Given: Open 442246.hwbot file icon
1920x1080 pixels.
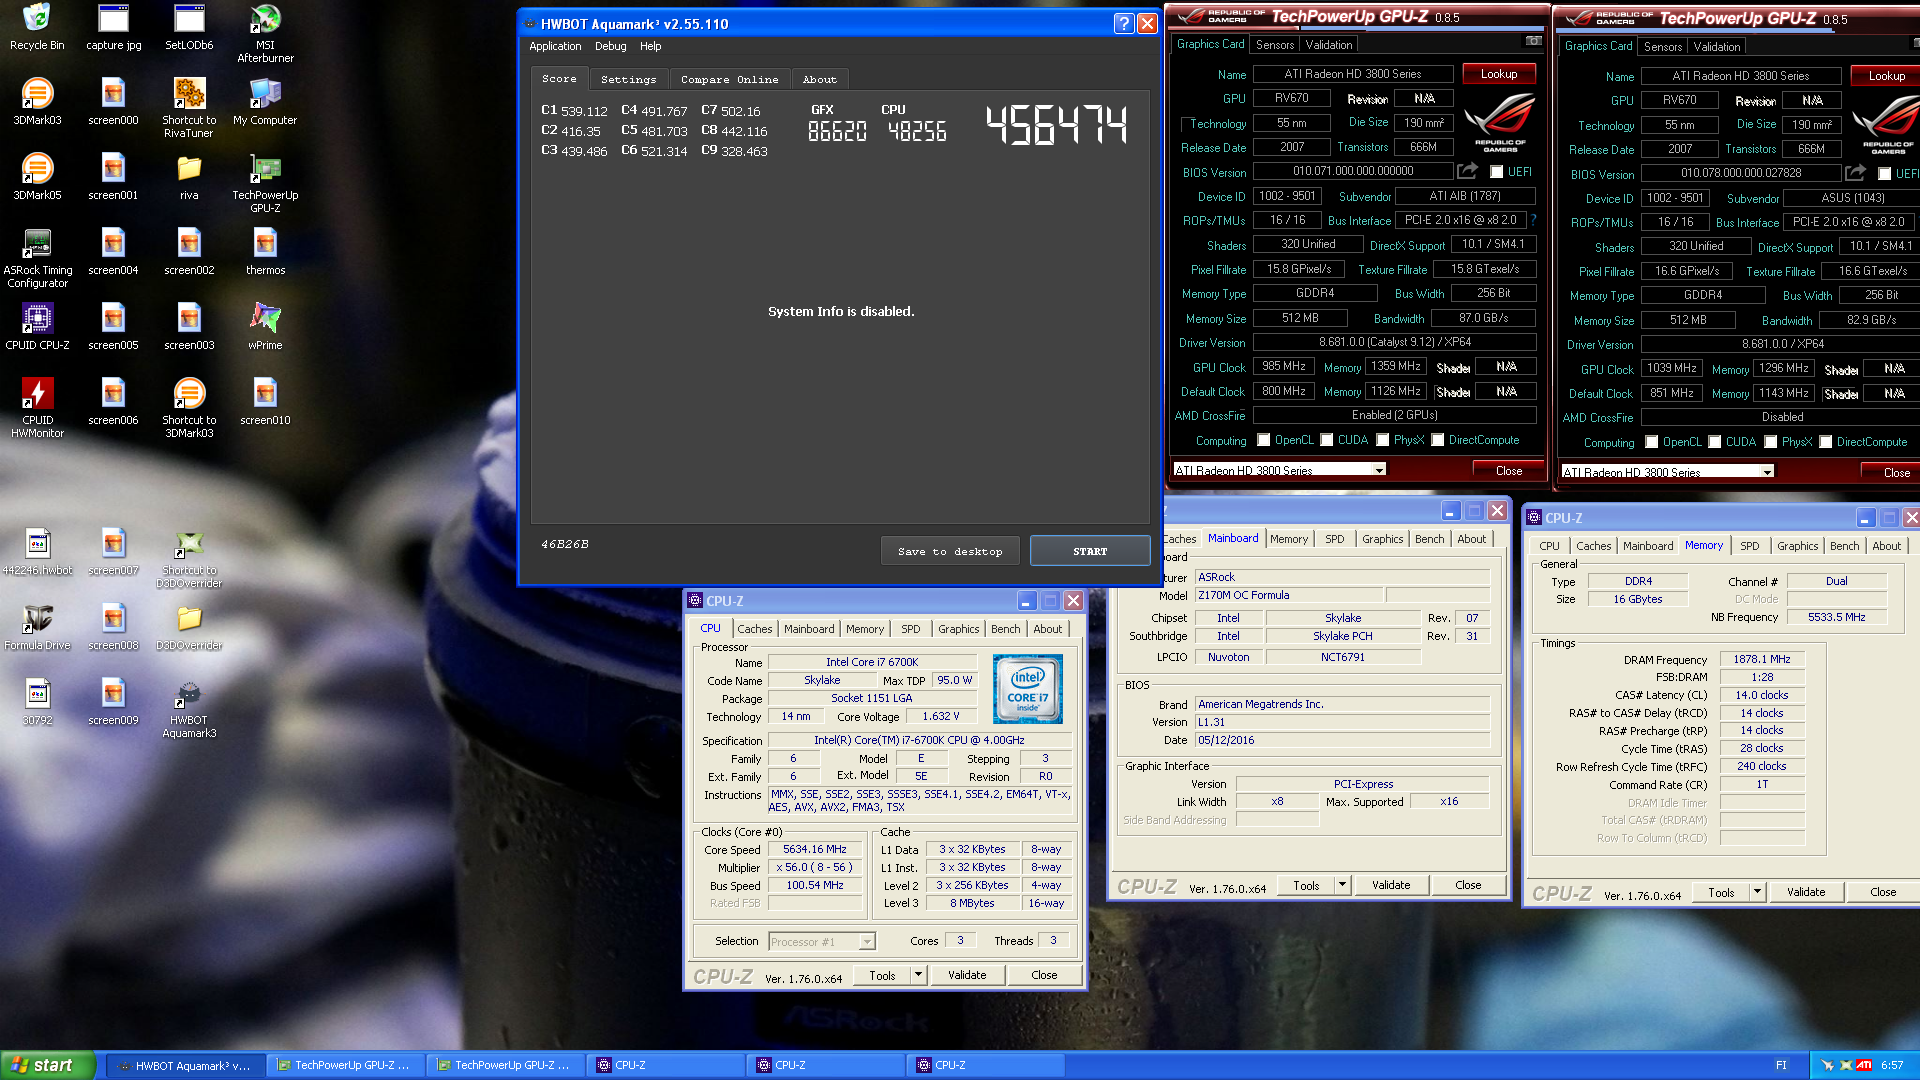Looking at the screenshot, I should (x=37, y=552).
